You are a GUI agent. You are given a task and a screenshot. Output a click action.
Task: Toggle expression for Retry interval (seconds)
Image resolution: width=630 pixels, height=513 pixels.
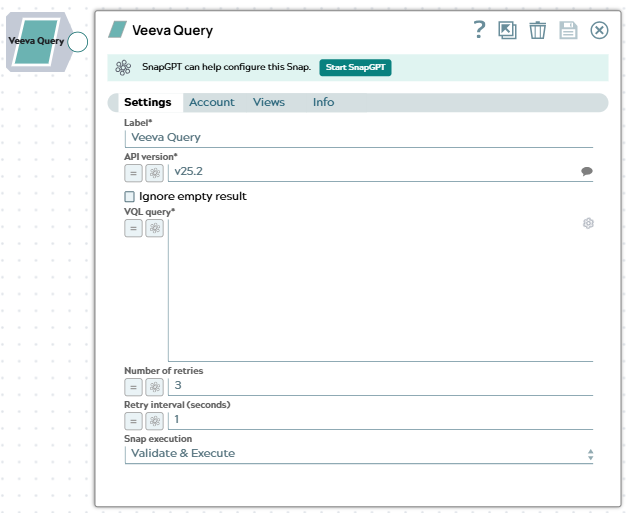(x=133, y=421)
